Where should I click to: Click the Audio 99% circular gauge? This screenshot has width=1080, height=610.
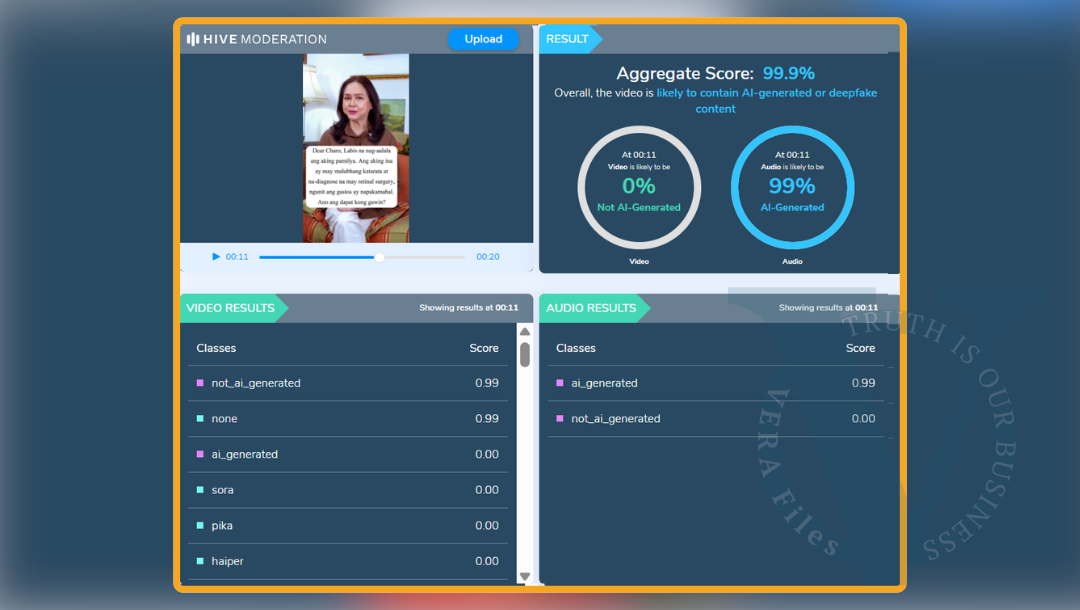point(792,187)
